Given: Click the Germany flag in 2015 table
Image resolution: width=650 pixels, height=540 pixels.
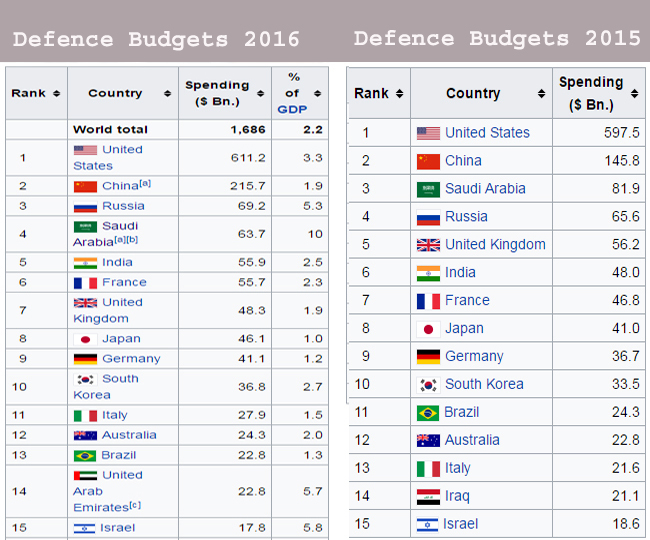Looking at the screenshot, I should point(428,357).
